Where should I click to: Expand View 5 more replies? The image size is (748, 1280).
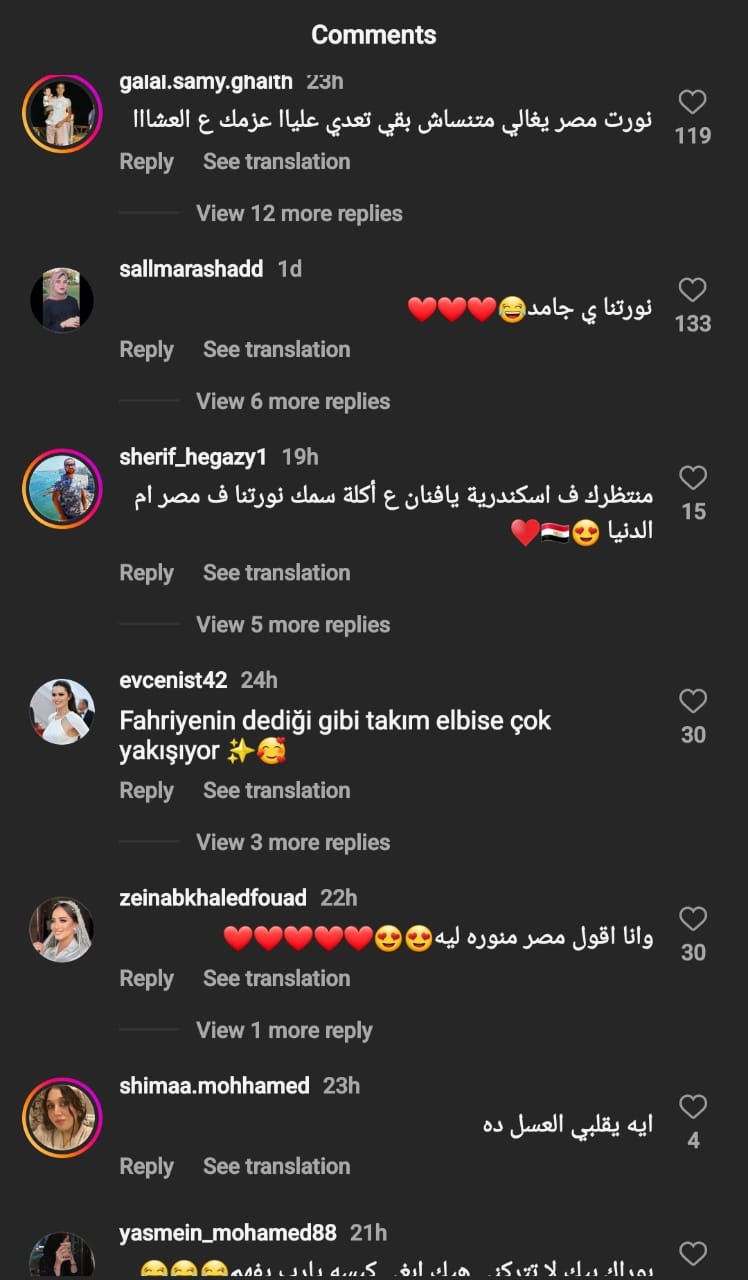pos(293,624)
